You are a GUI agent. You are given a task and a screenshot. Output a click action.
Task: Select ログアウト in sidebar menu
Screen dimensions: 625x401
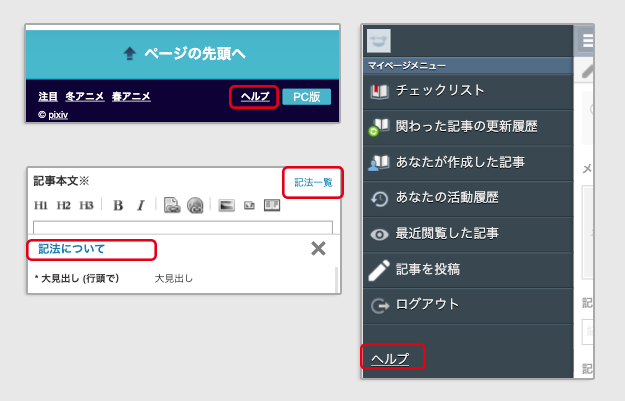[427, 304]
